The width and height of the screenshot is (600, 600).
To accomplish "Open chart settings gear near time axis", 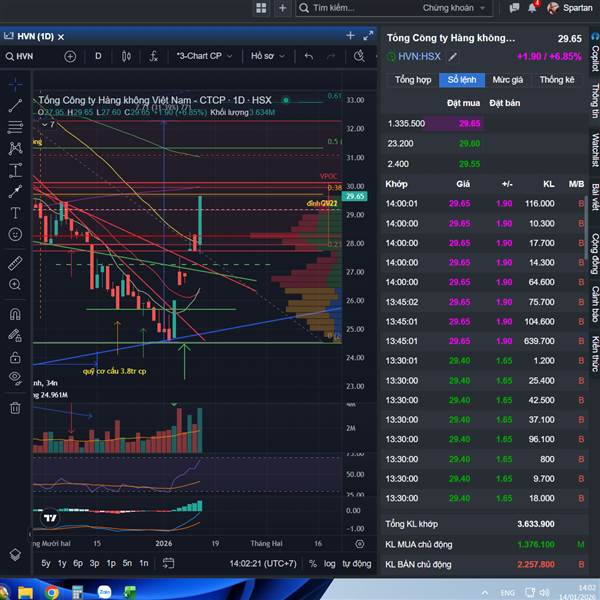I will (359, 544).
